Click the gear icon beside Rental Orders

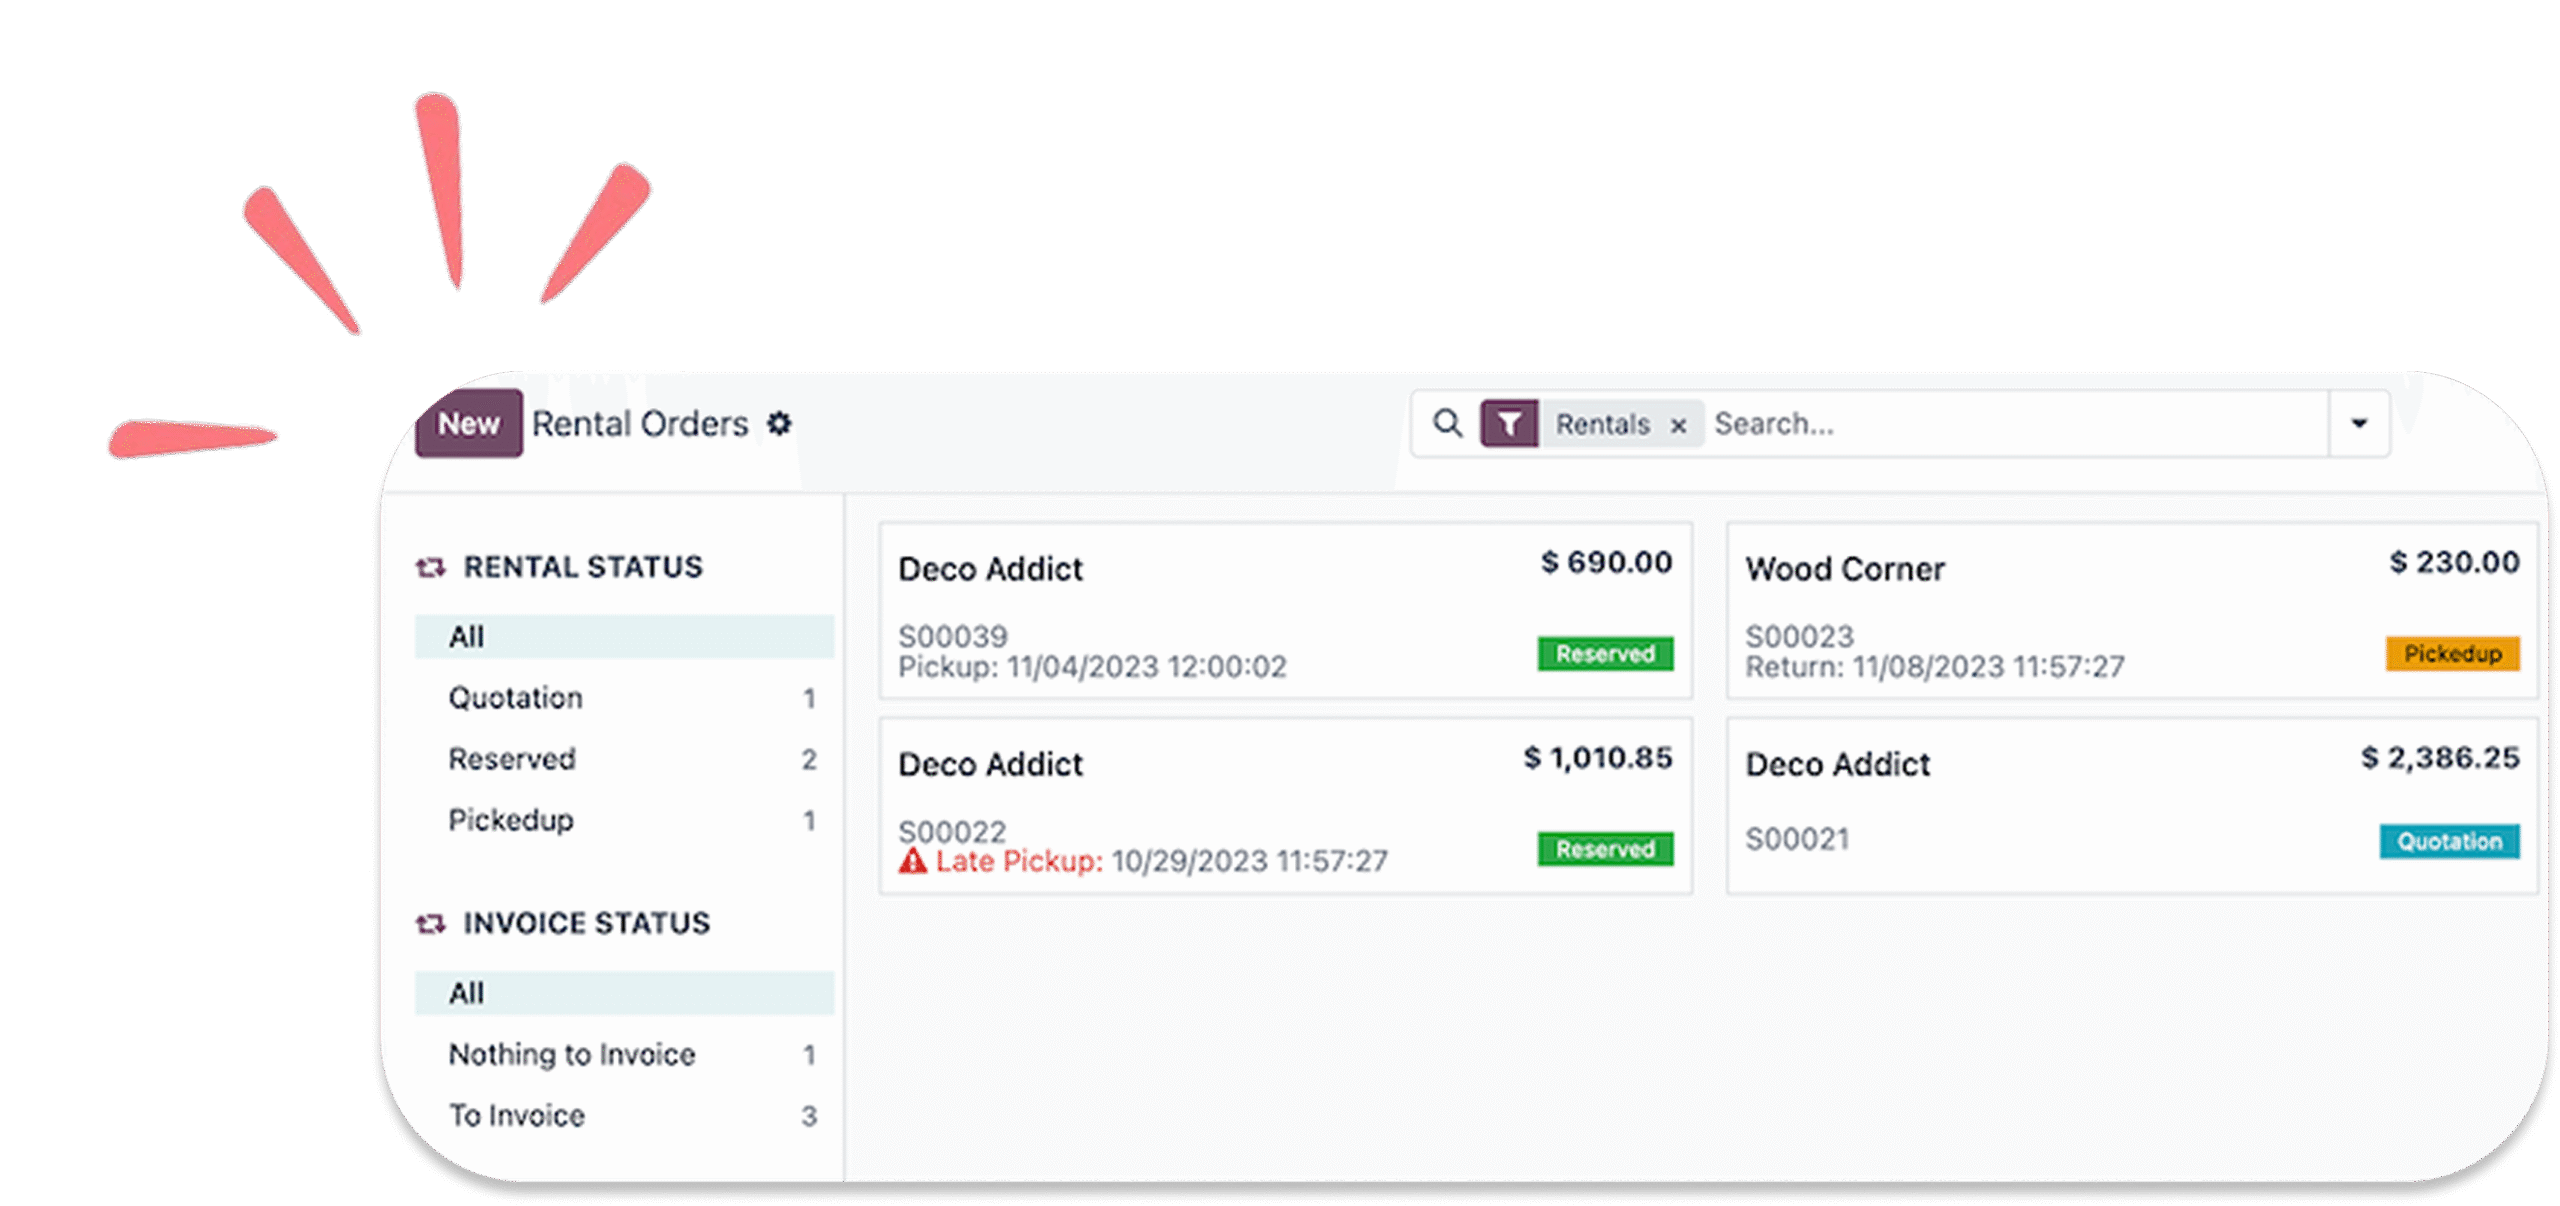(x=779, y=424)
